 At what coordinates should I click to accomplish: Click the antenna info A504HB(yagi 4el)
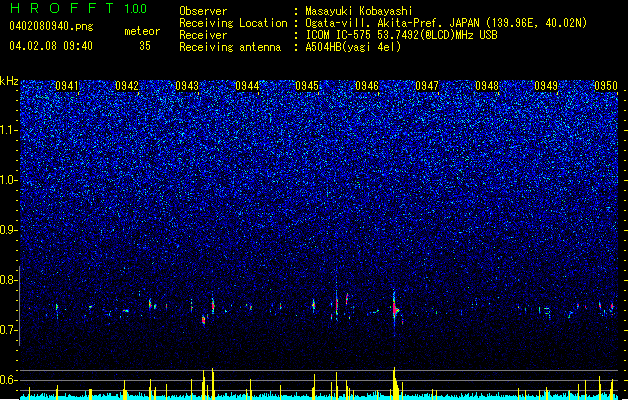click(x=353, y=47)
